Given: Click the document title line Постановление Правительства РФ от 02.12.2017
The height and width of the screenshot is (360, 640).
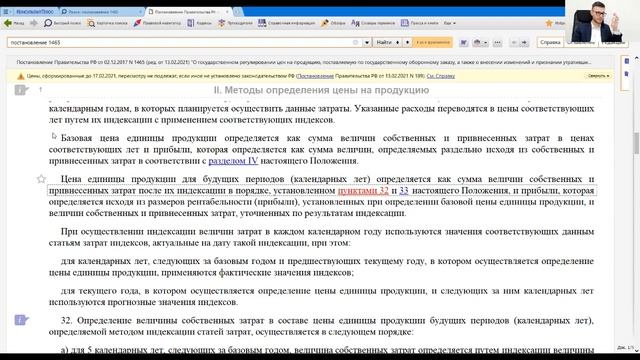Looking at the screenshot, I should pyautogui.click(x=304, y=62).
